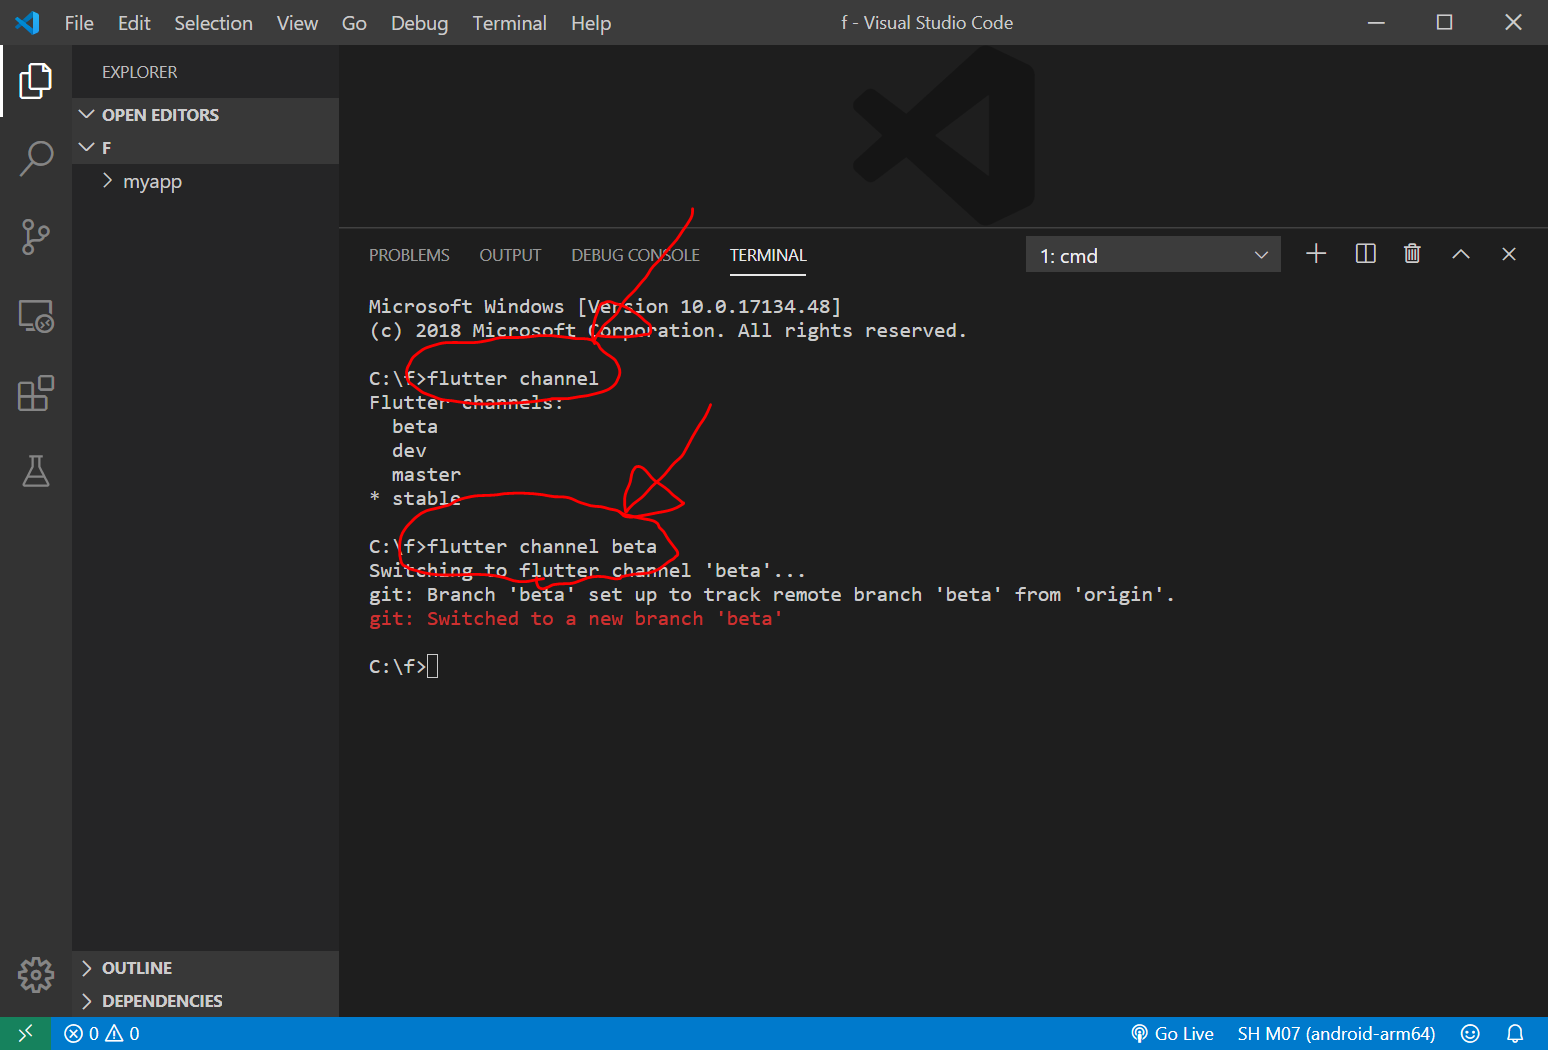
Task: Maximize the VS Code window
Action: (x=1444, y=22)
